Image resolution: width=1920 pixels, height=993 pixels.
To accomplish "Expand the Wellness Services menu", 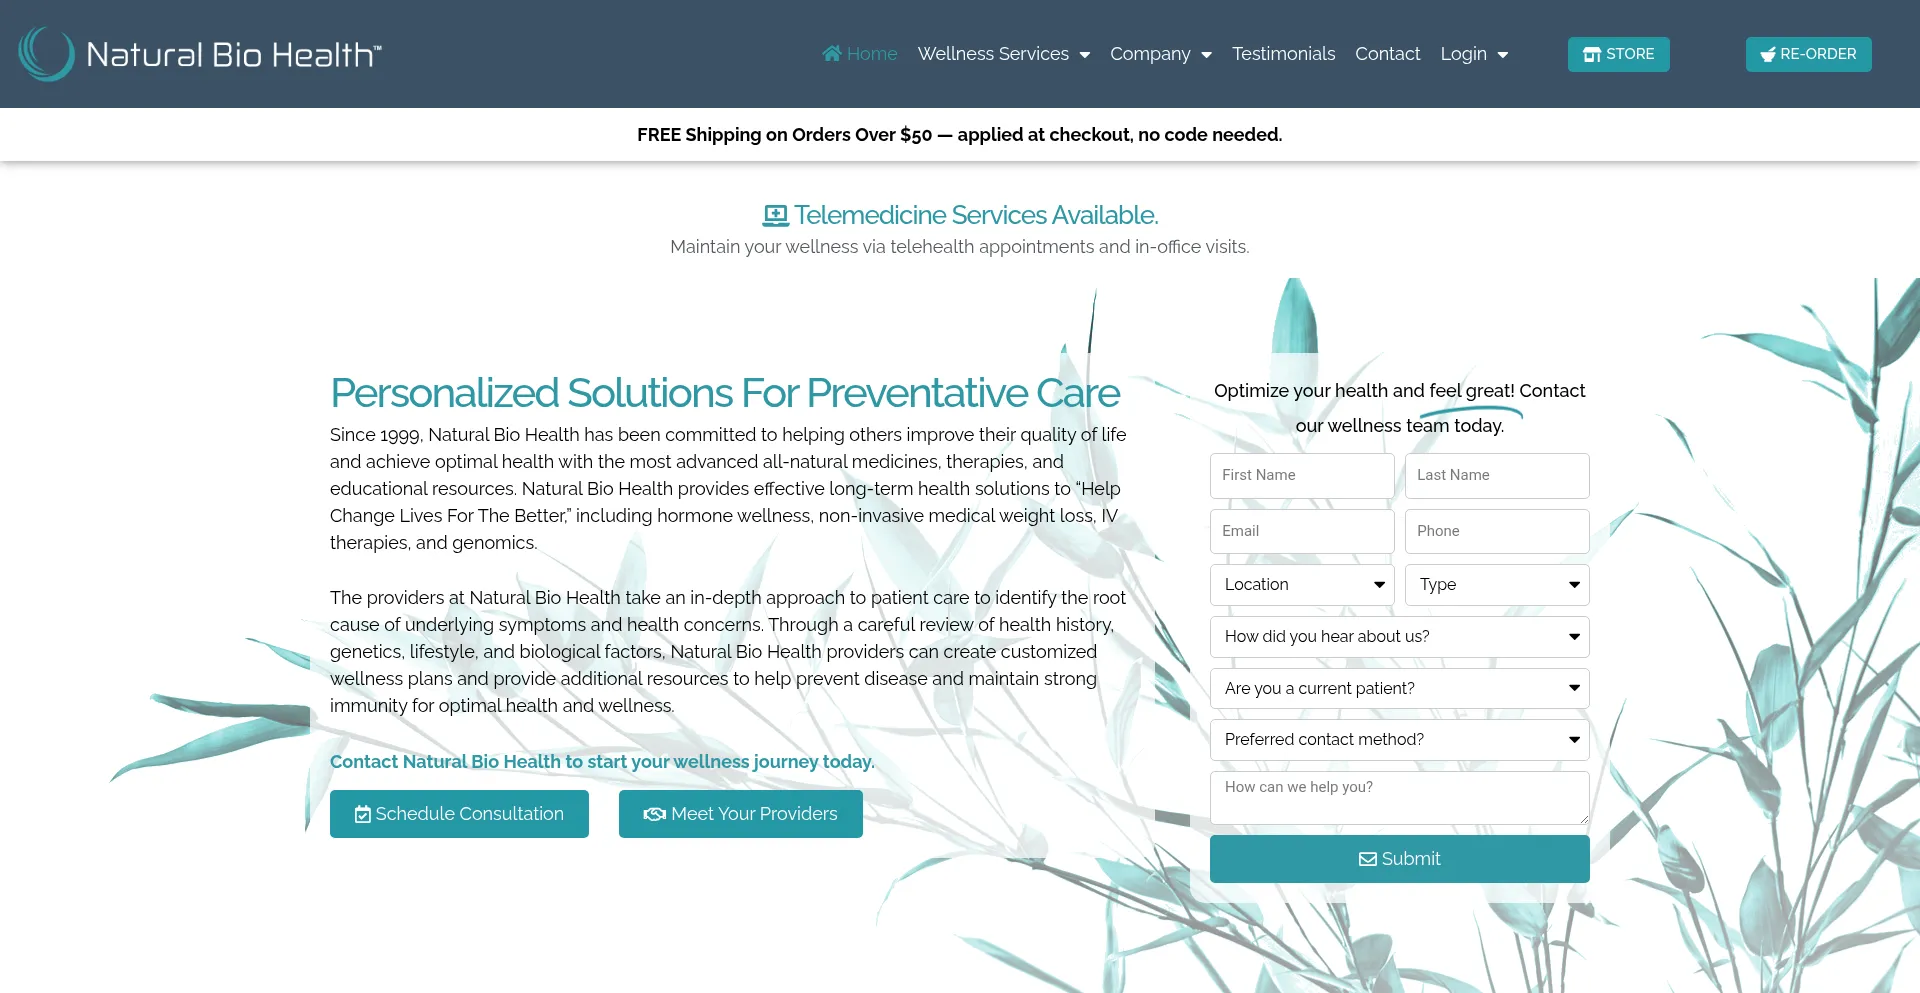I will 1003,54.
